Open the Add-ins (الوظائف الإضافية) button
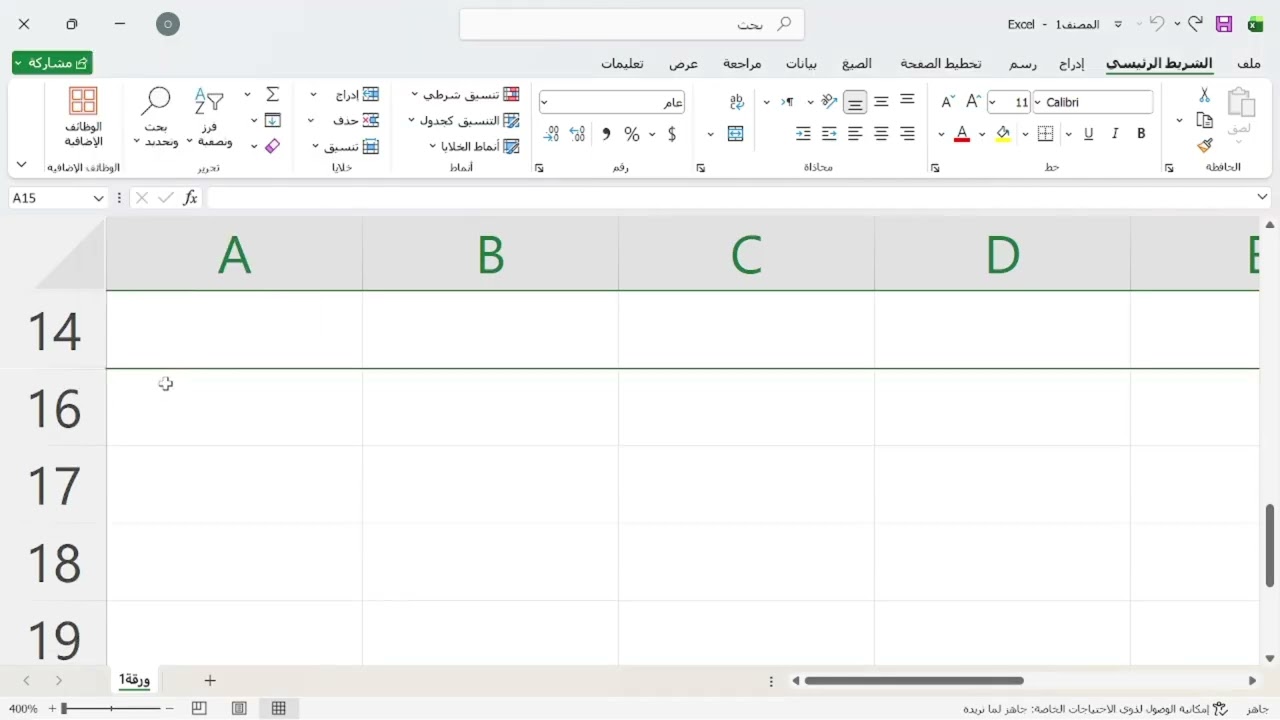Screen dimensions: 1280x720 point(83,117)
